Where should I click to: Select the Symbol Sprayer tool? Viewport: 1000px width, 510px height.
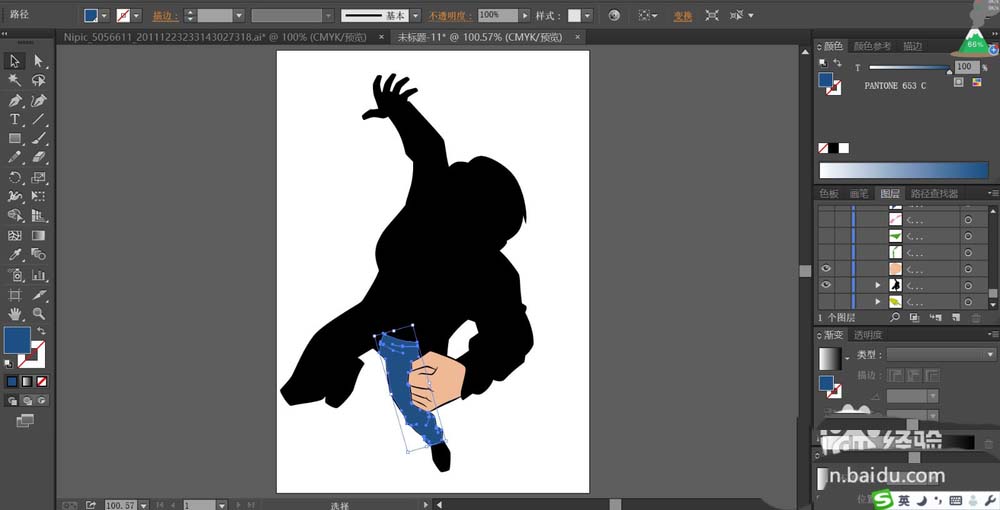pyautogui.click(x=15, y=275)
